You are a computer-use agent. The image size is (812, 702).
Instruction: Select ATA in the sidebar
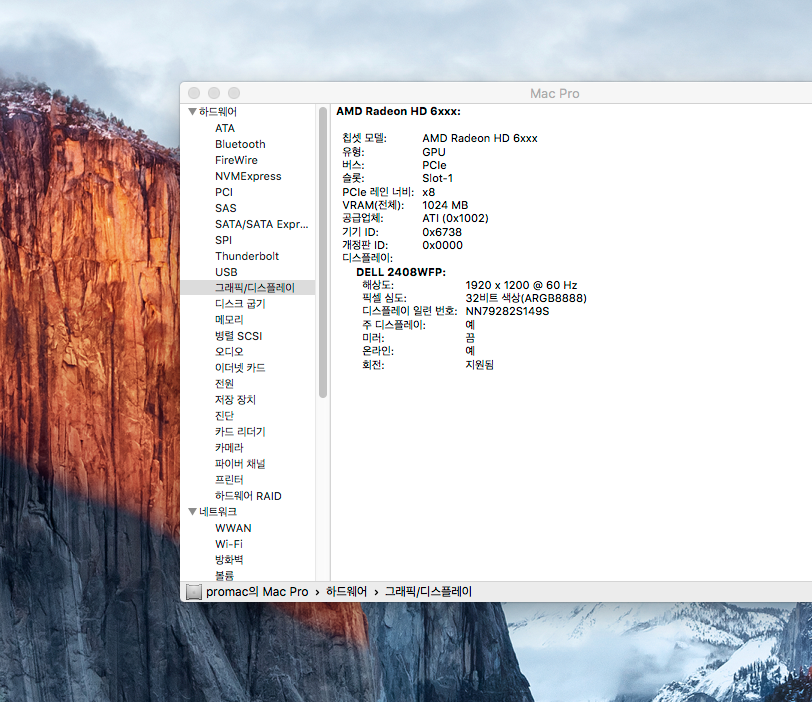click(225, 128)
